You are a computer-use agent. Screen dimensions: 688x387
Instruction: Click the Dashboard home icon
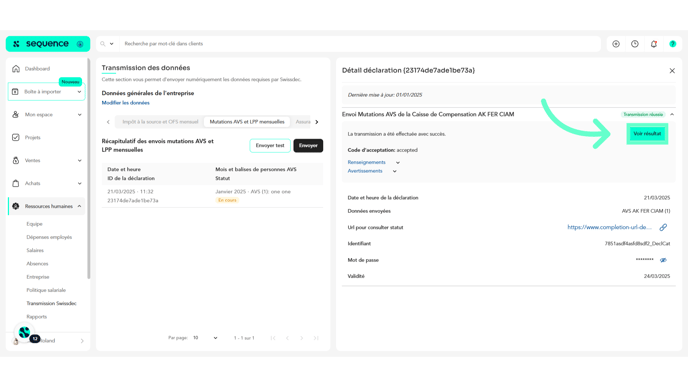[x=16, y=69]
